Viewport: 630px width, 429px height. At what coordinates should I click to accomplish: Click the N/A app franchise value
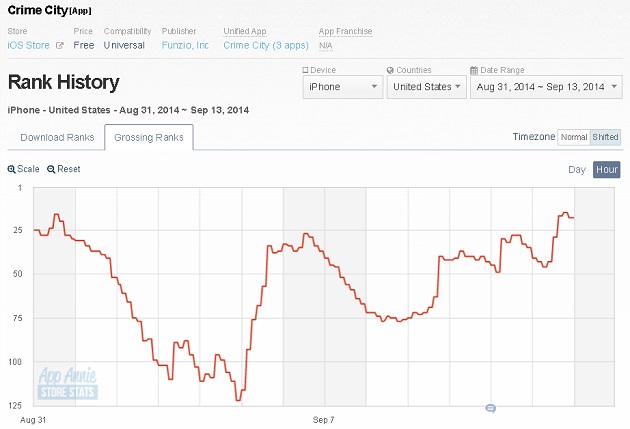[x=325, y=46]
